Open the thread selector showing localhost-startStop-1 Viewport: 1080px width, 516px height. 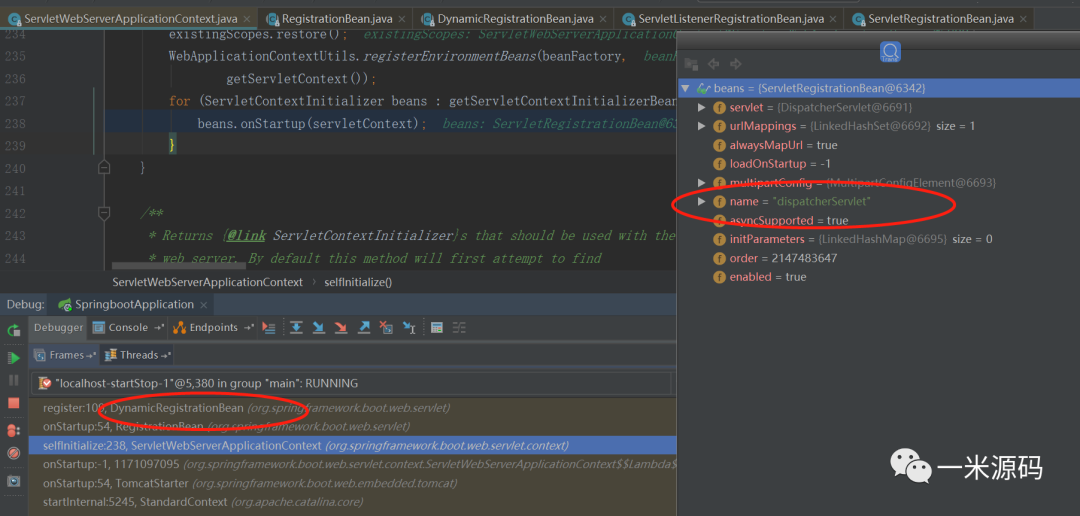350,383
